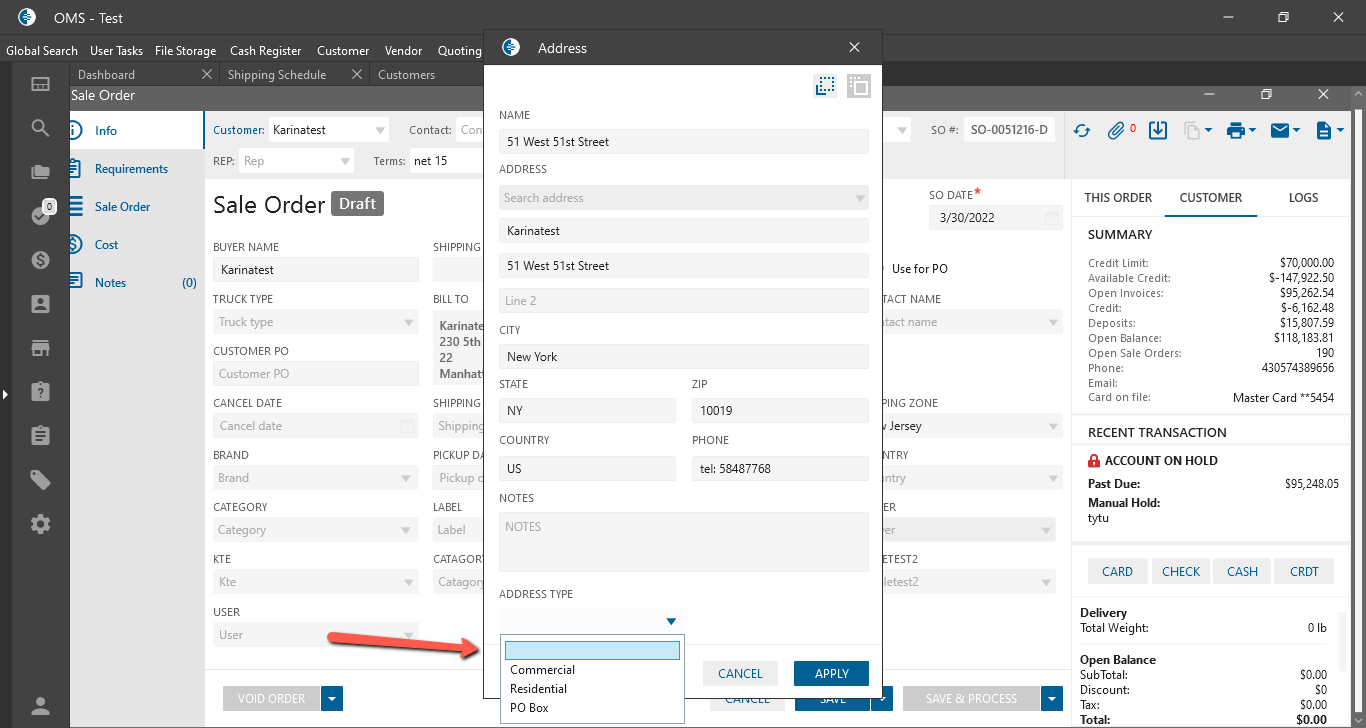This screenshot has width=1366, height=728.
Task: Open the REP dropdown
Action: click(x=296, y=160)
